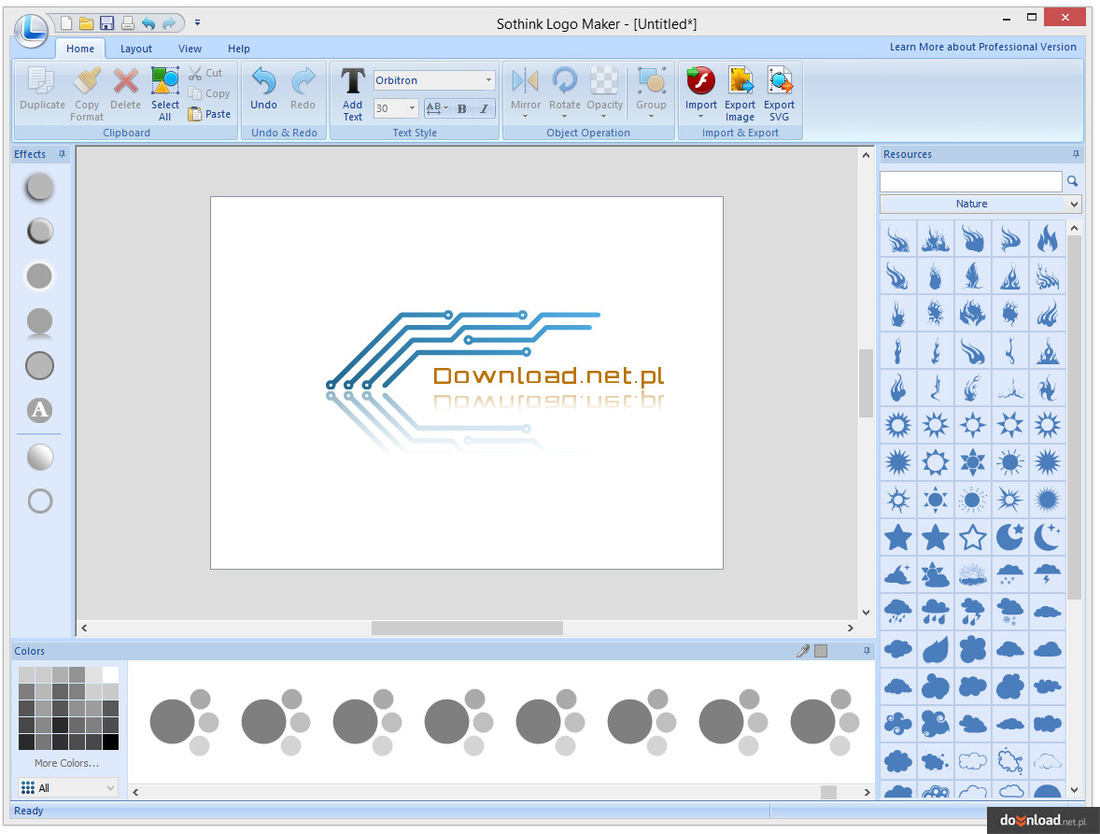Click the Resources panel vertical scrollbar thumb

1074,417
